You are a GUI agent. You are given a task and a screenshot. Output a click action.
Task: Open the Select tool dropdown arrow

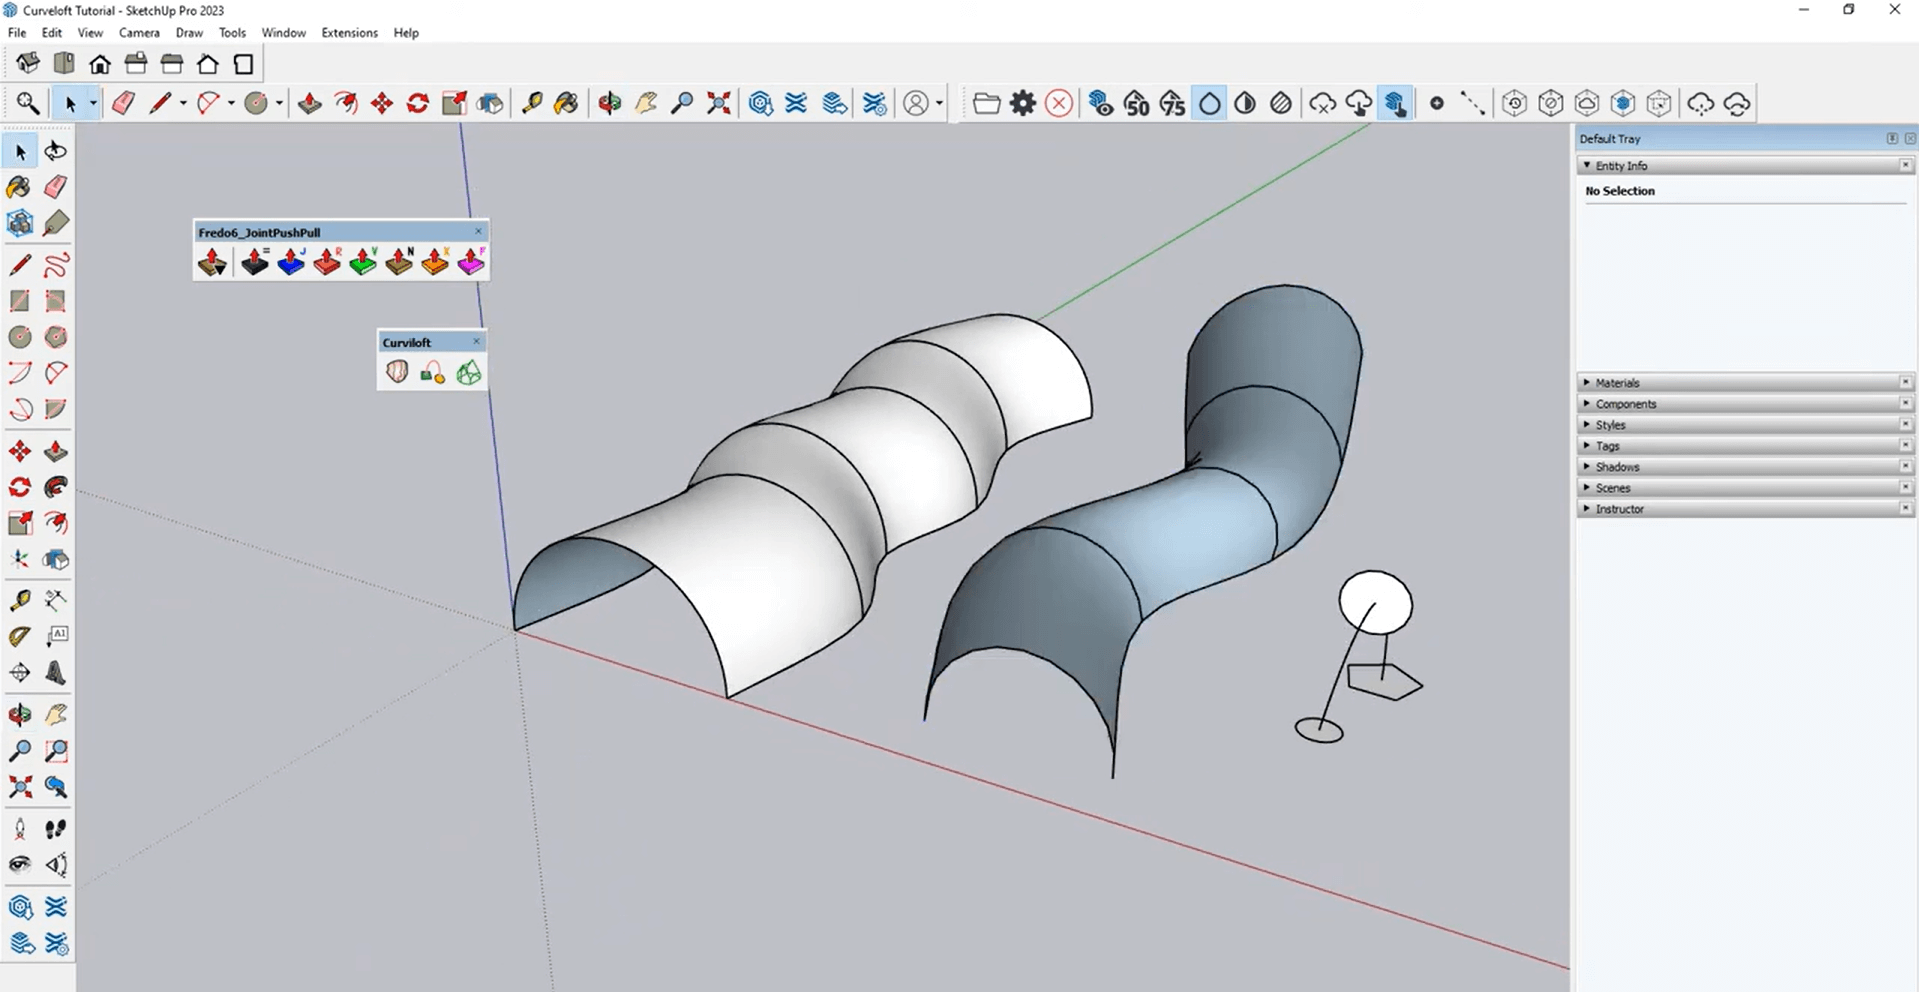[x=92, y=103]
